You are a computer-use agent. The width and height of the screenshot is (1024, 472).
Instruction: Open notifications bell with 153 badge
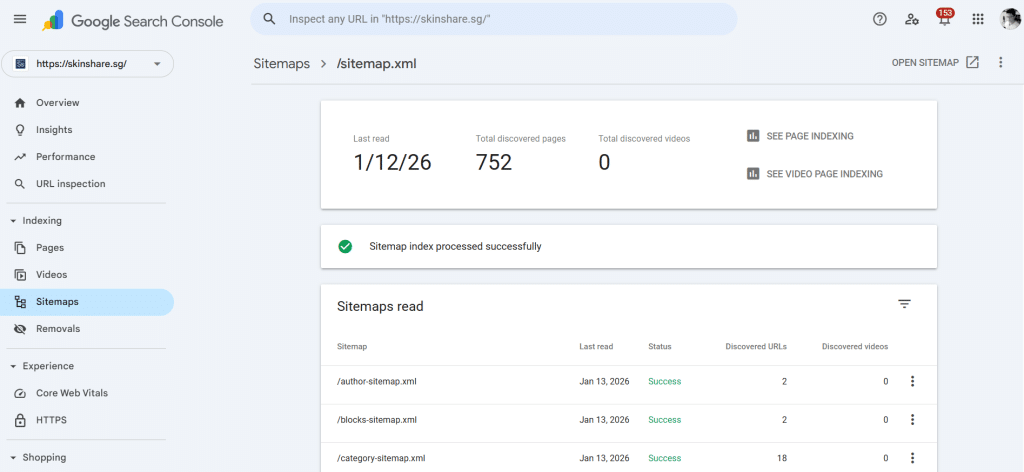point(944,18)
